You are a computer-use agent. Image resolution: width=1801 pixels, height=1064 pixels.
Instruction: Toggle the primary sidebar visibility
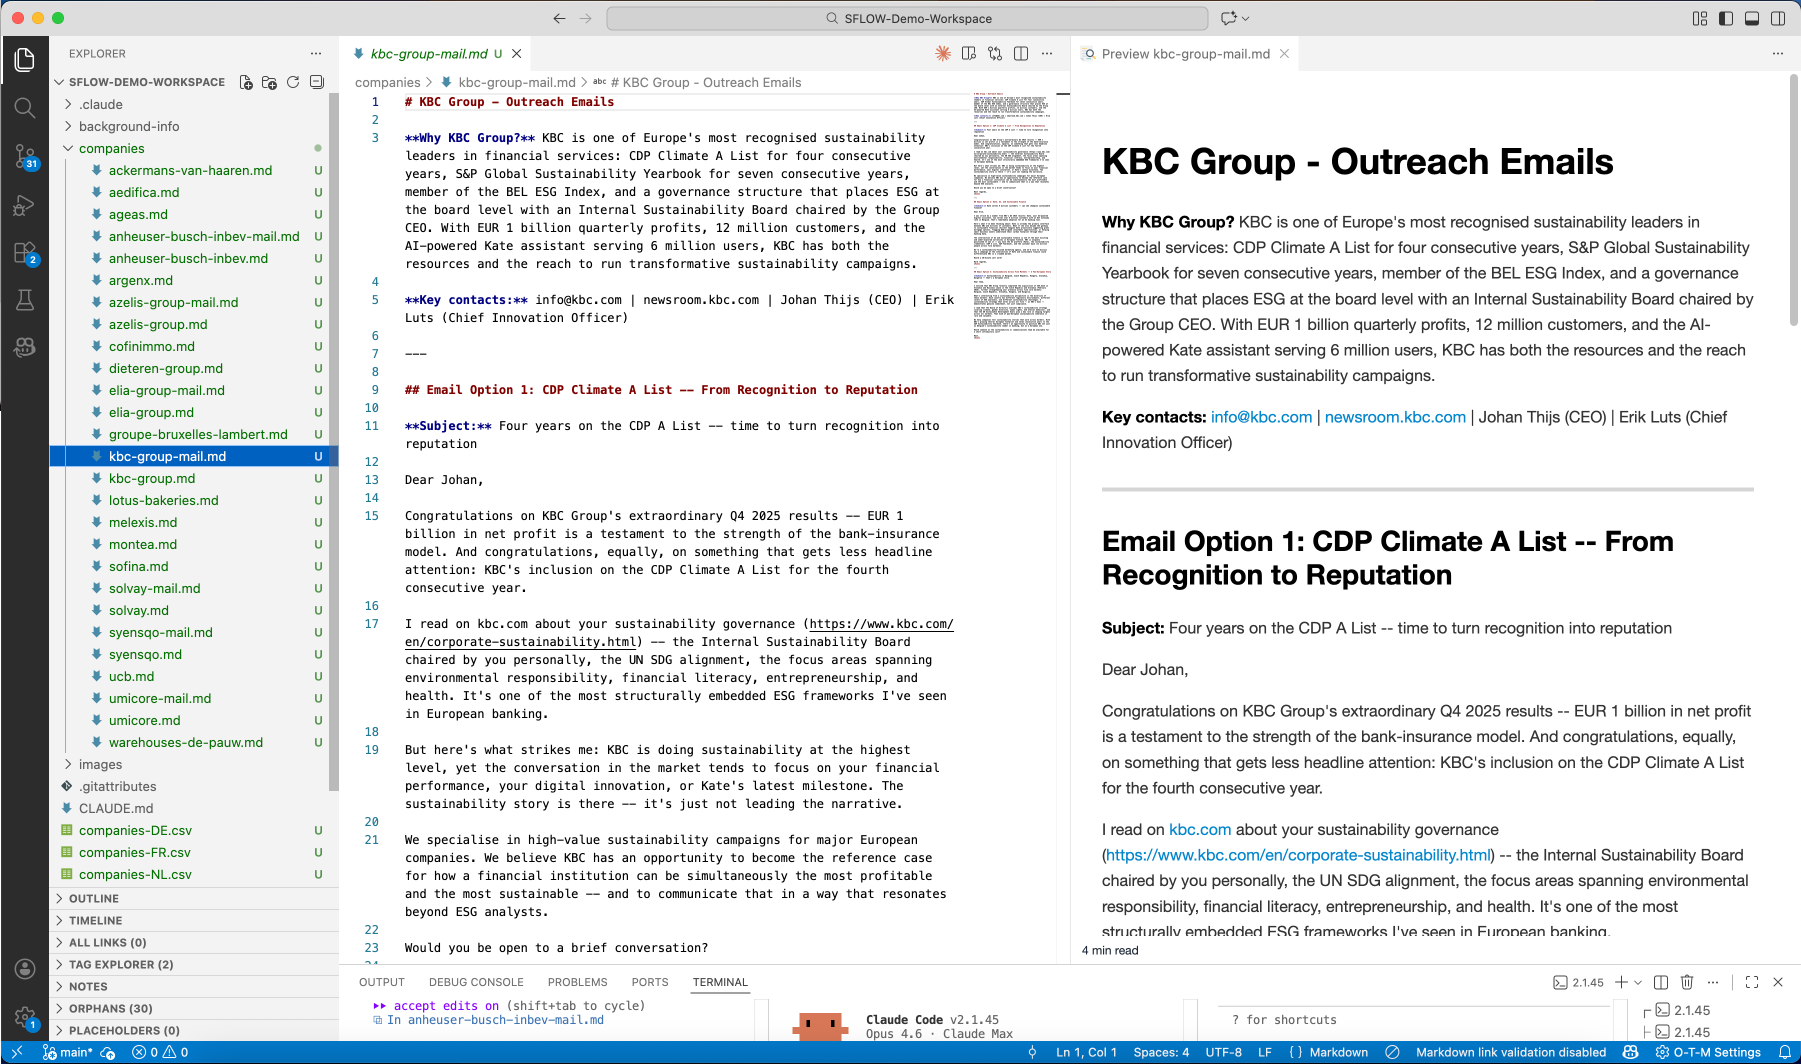[x=1724, y=18]
